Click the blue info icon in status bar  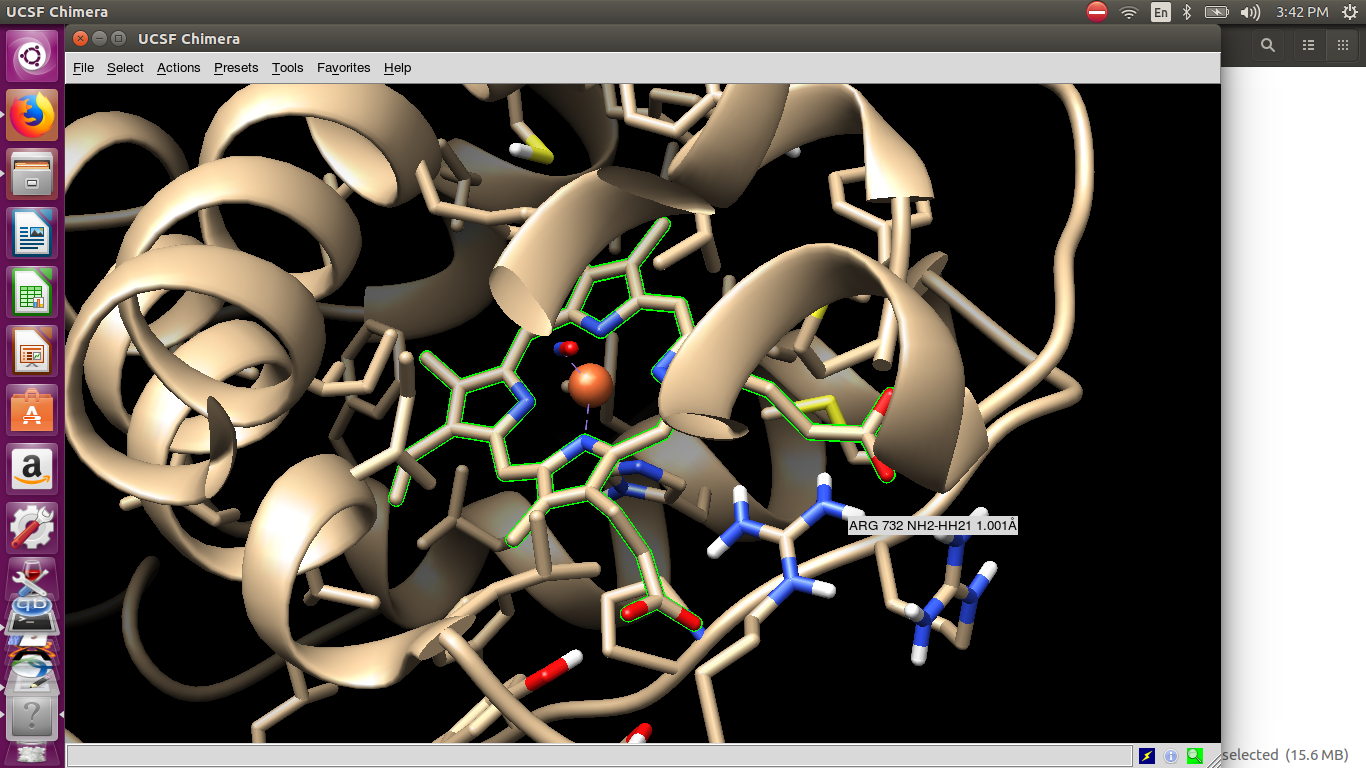(1171, 756)
